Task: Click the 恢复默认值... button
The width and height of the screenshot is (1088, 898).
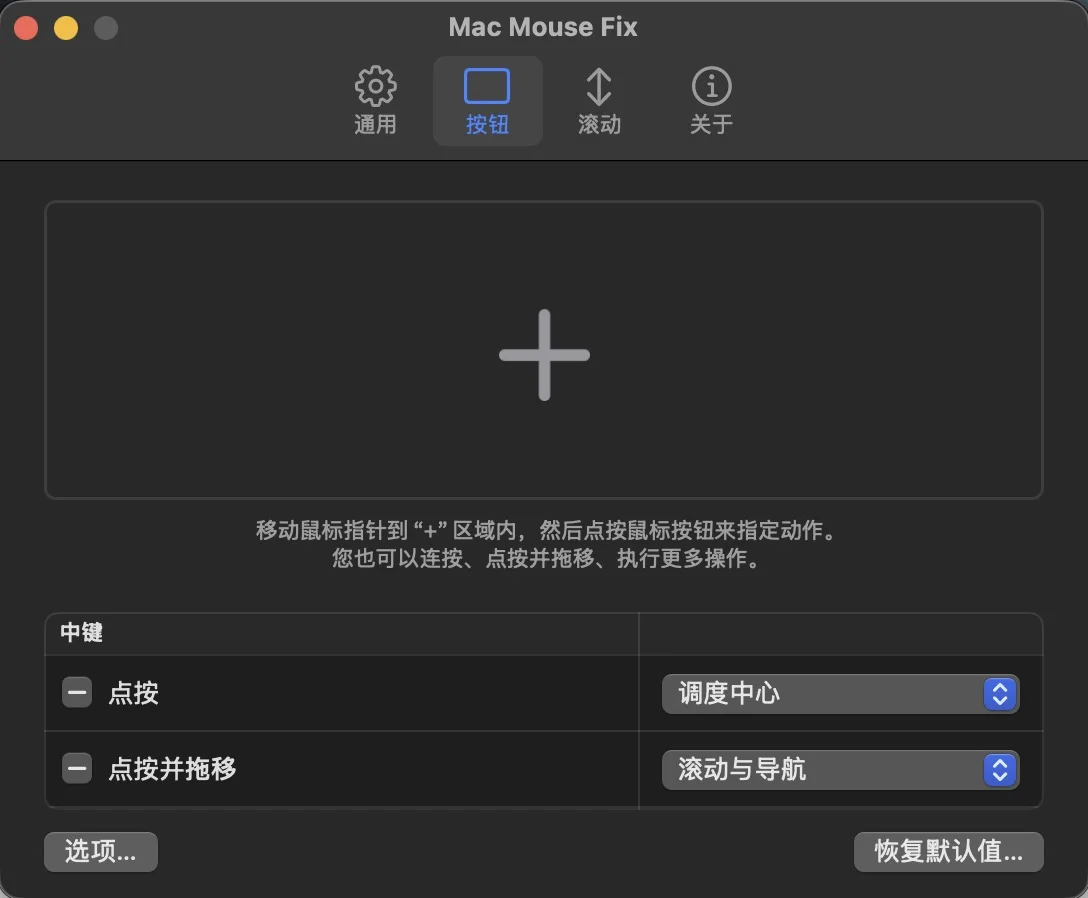Action: pyautogui.click(x=948, y=852)
